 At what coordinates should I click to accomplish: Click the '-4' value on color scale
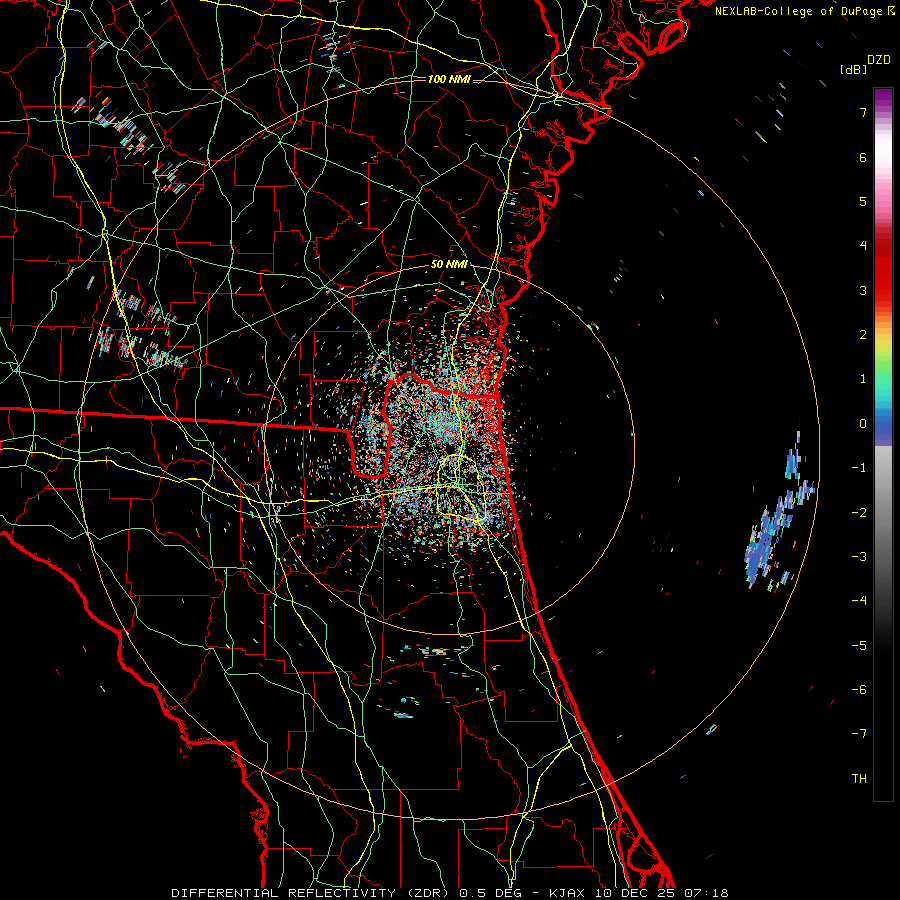click(859, 601)
